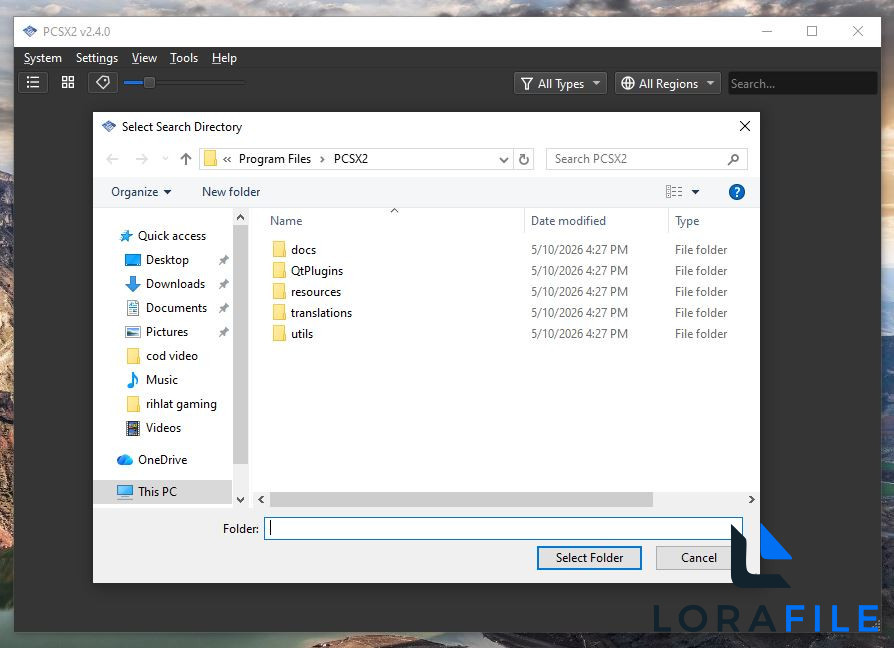Toggle the show titles tag icon
The height and width of the screenshot is (648, 894).
click(x=103, y=83)
